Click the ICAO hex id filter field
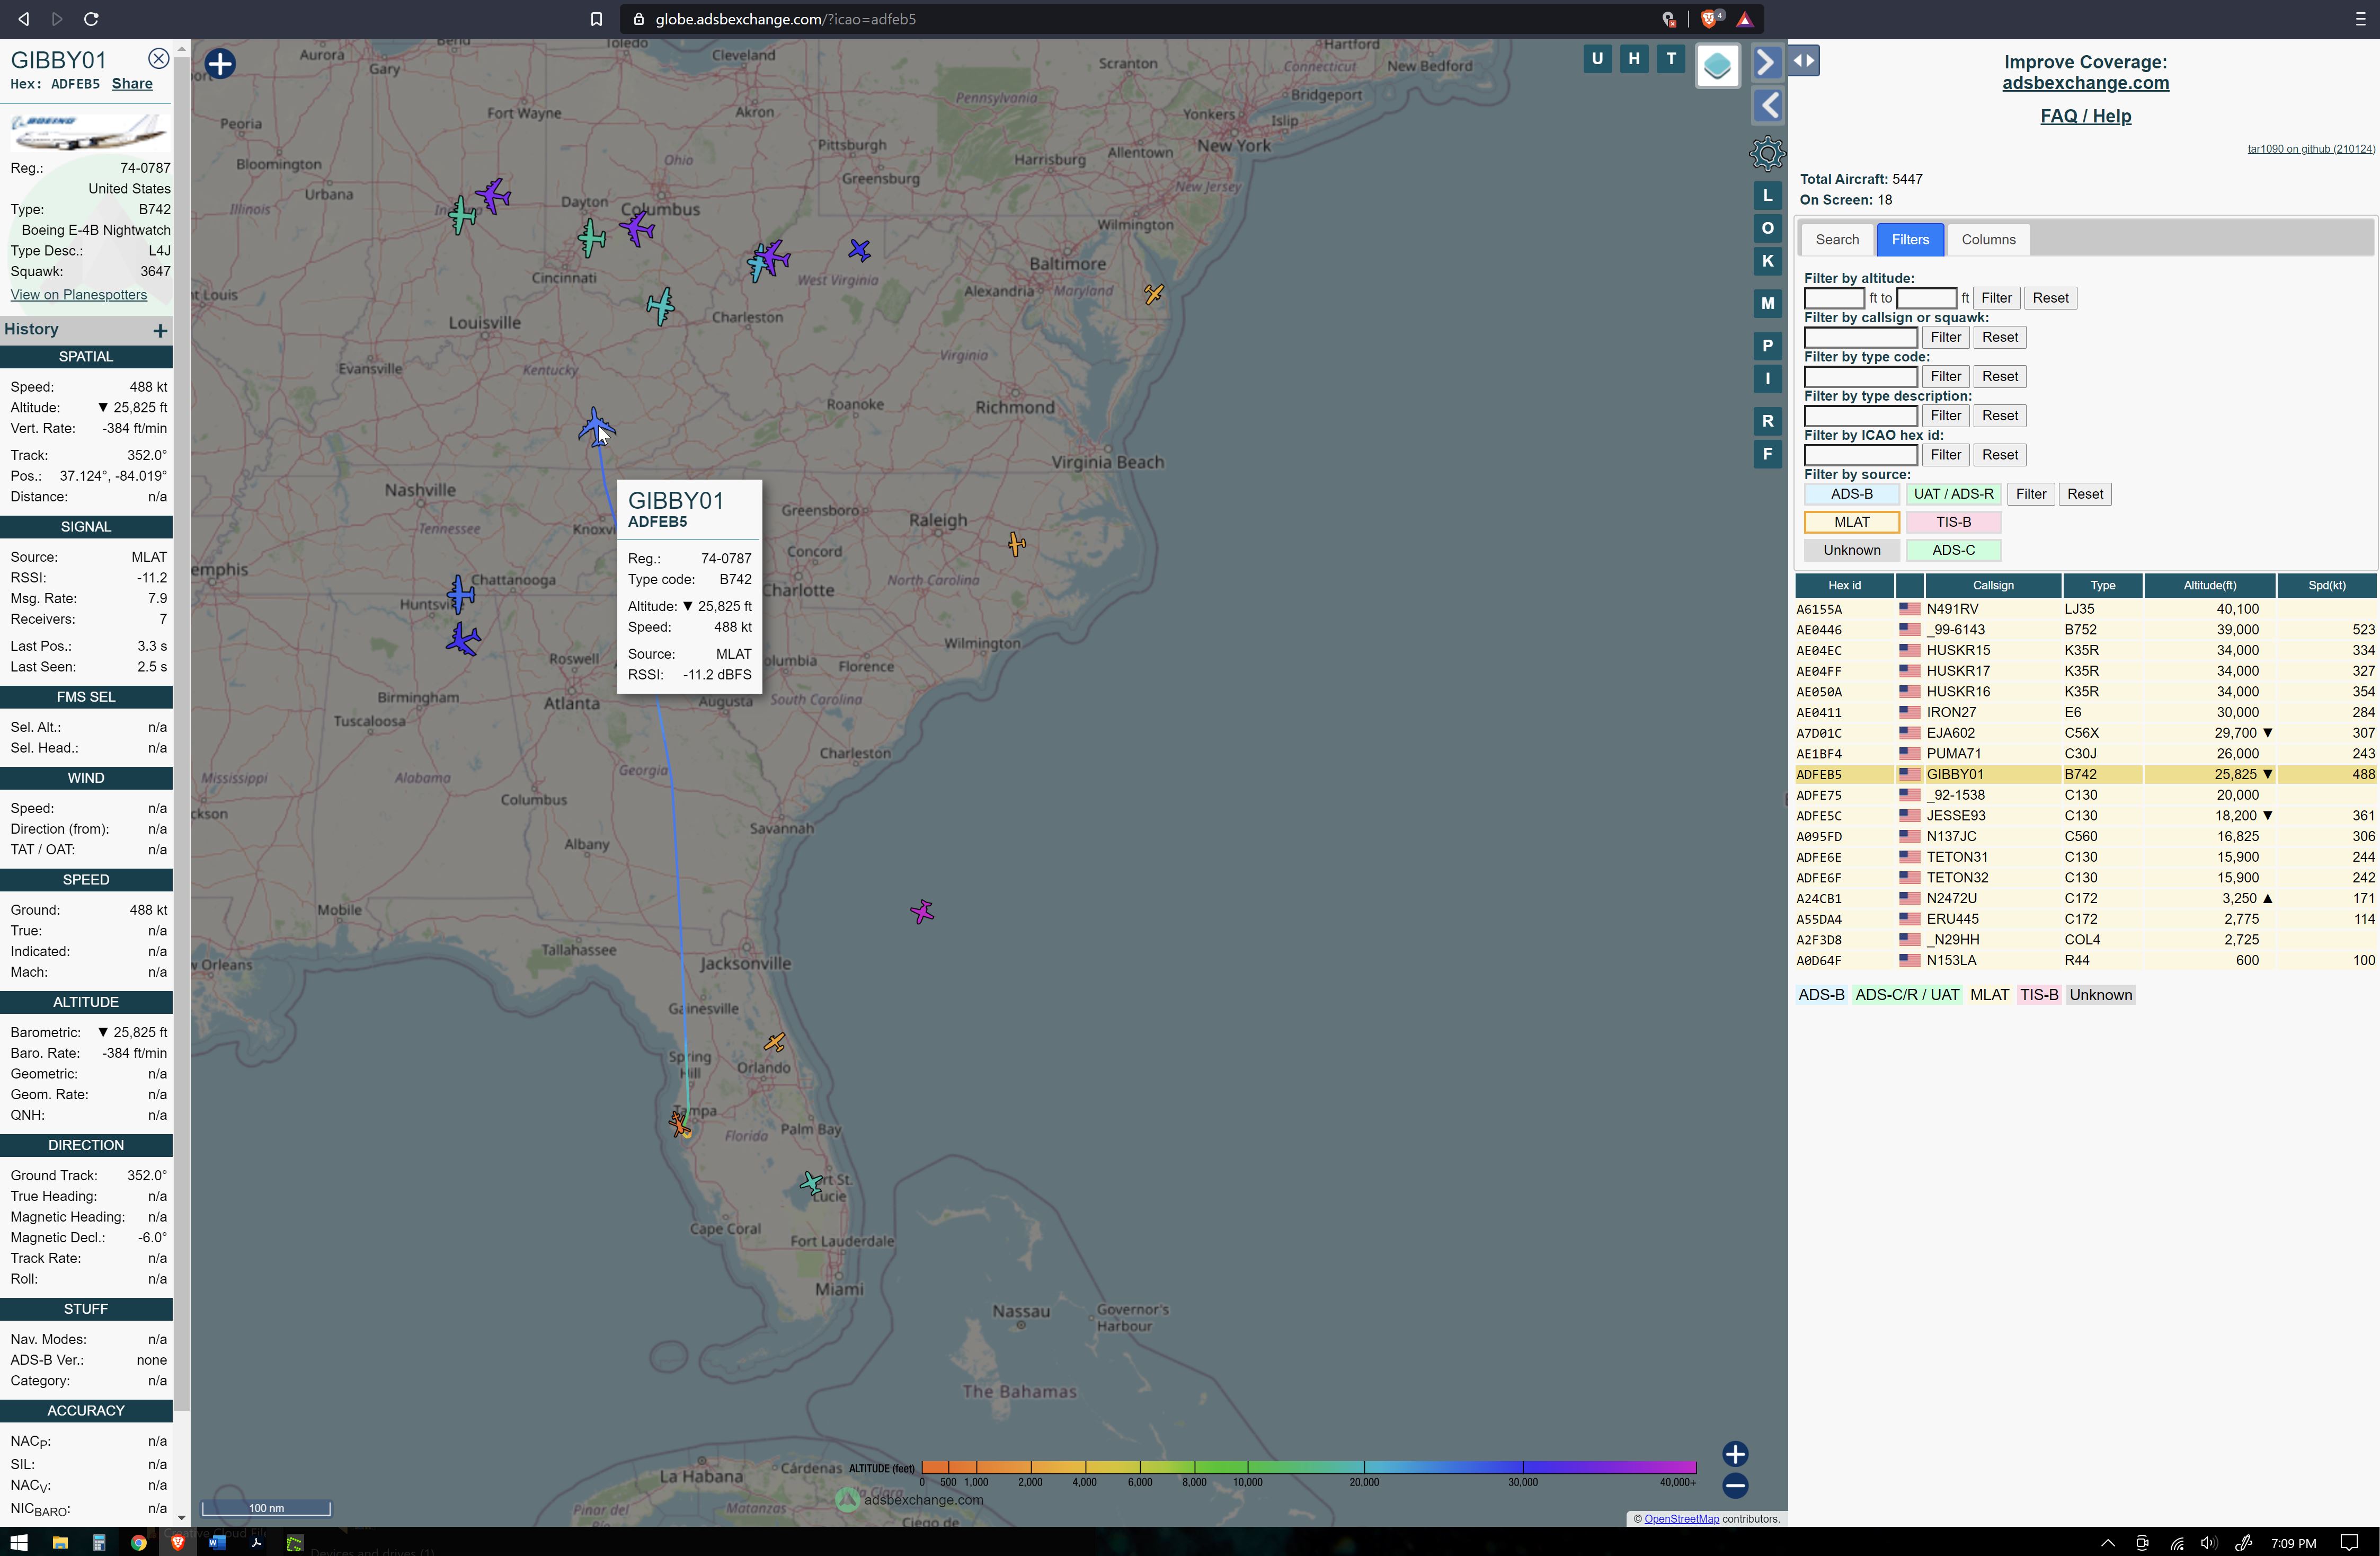 [1860, 455]
